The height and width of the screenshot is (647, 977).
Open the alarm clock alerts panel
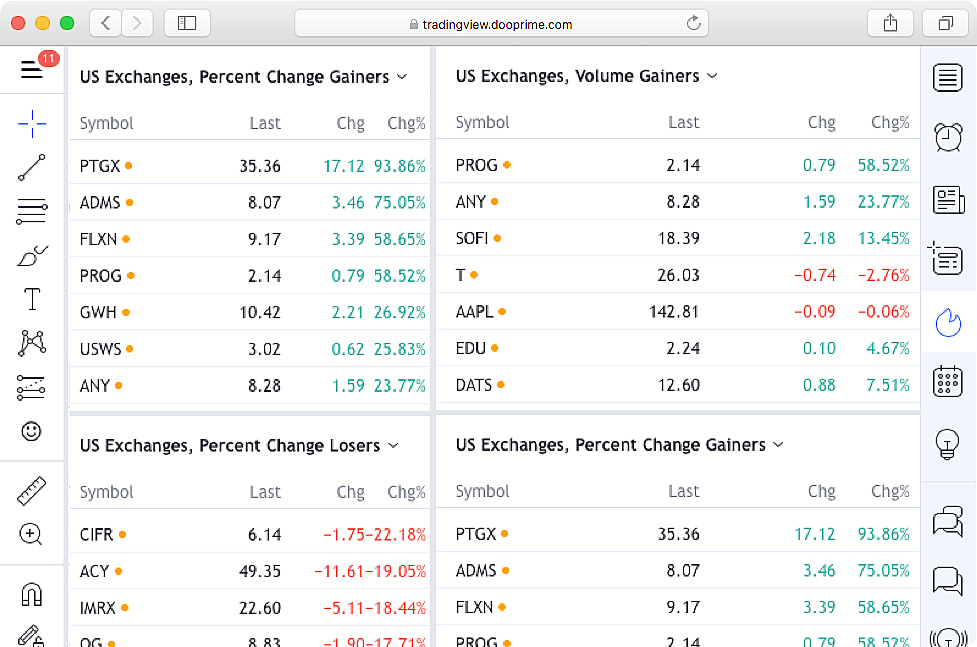coord(947,137)
